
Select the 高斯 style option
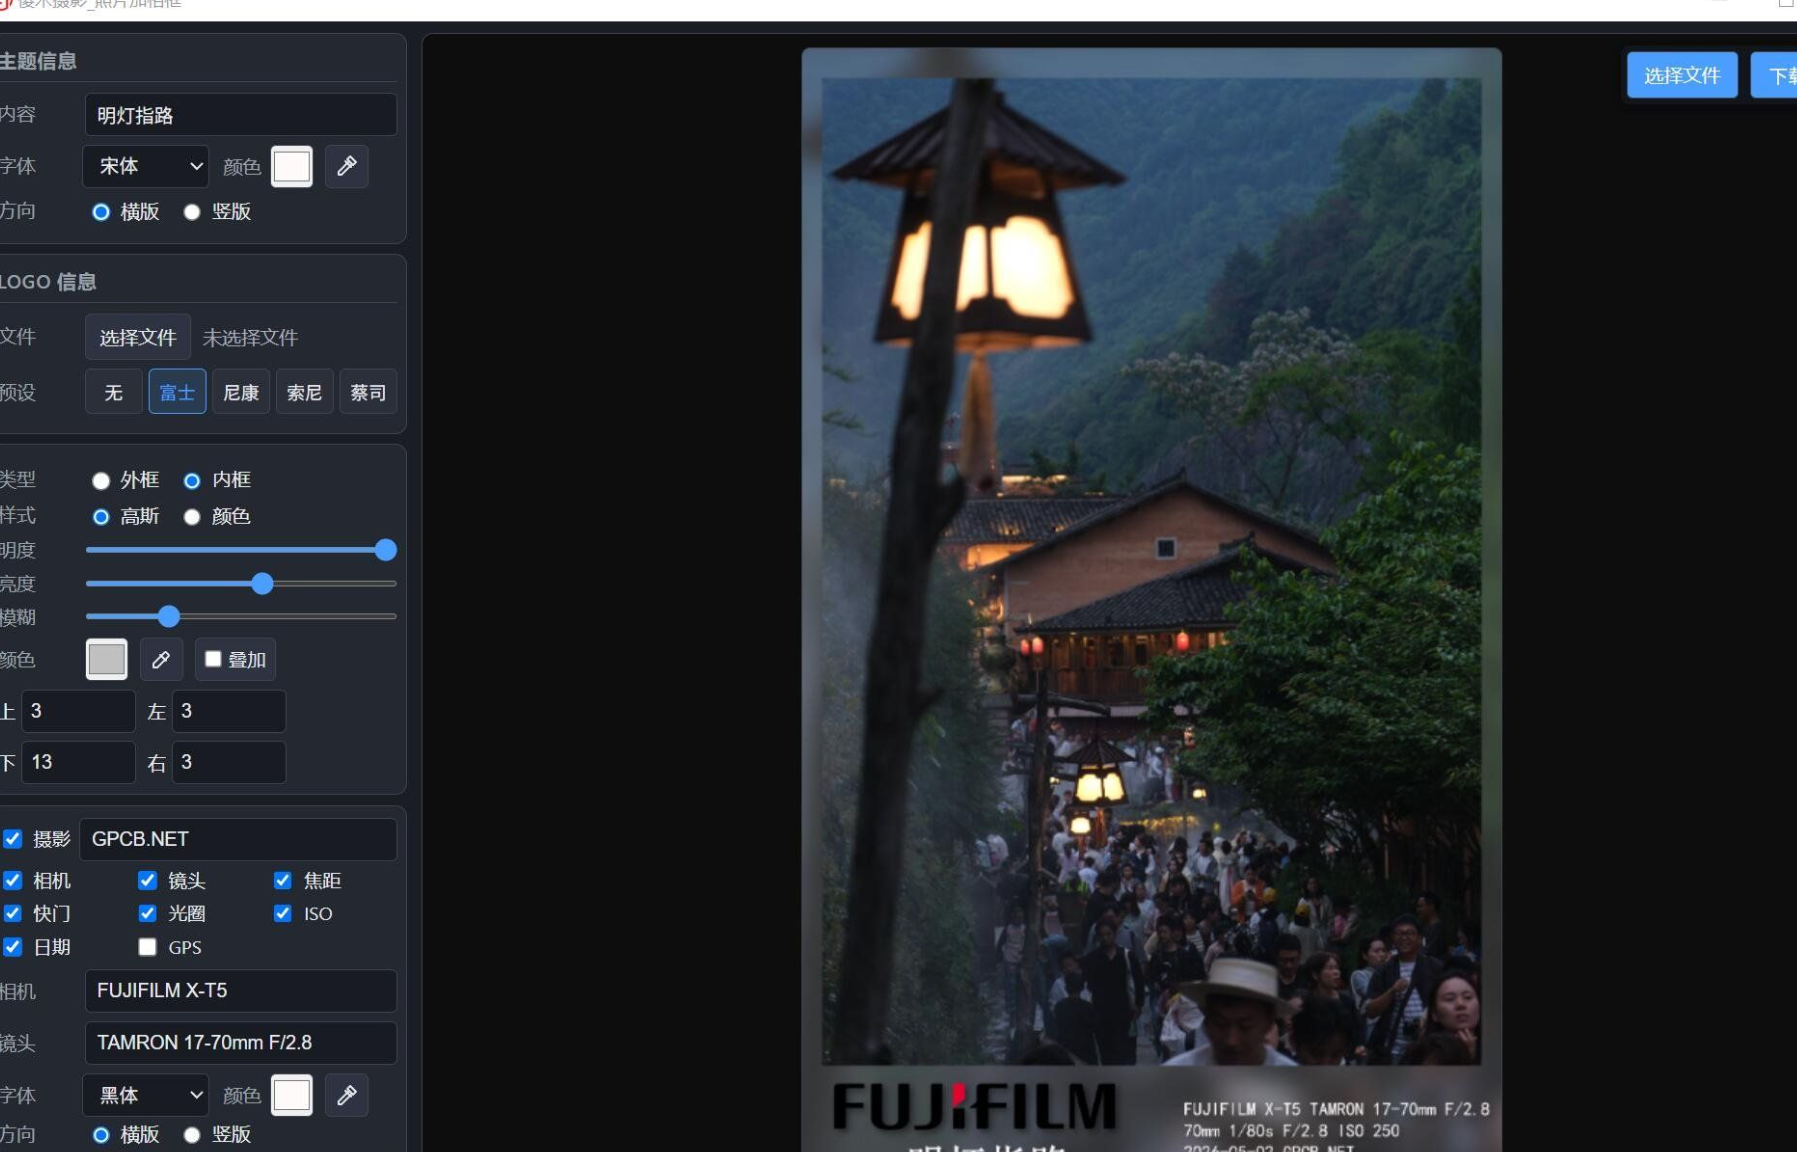pos(101,517)
